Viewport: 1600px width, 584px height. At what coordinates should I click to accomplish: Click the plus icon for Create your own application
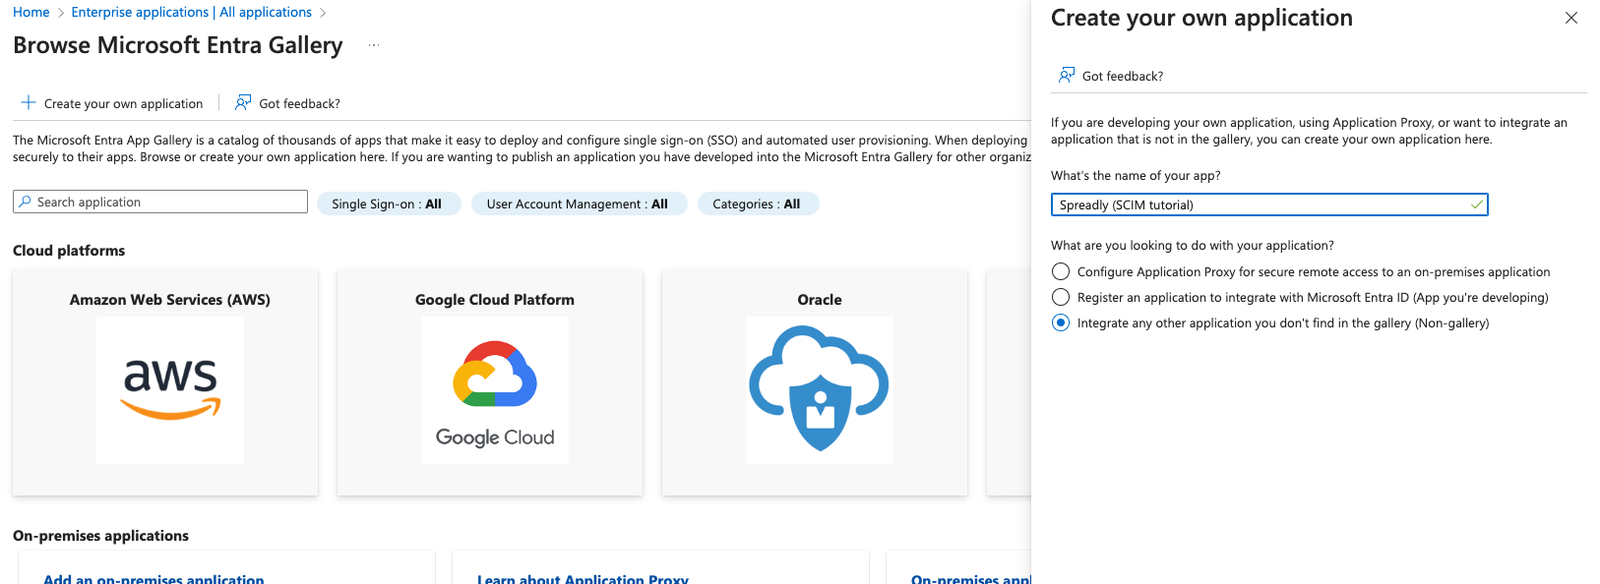[29, 103]
